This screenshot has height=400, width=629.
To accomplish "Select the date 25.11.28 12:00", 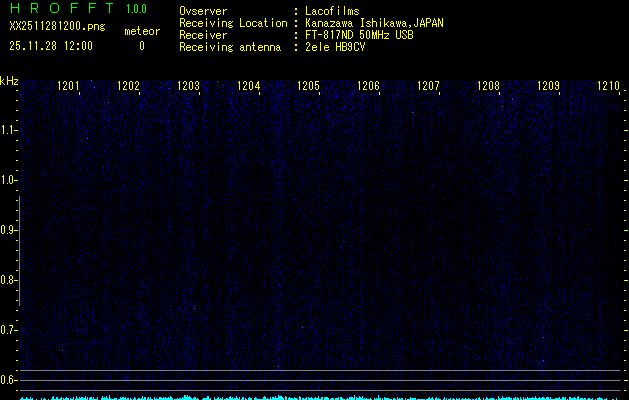I will 51,46.
